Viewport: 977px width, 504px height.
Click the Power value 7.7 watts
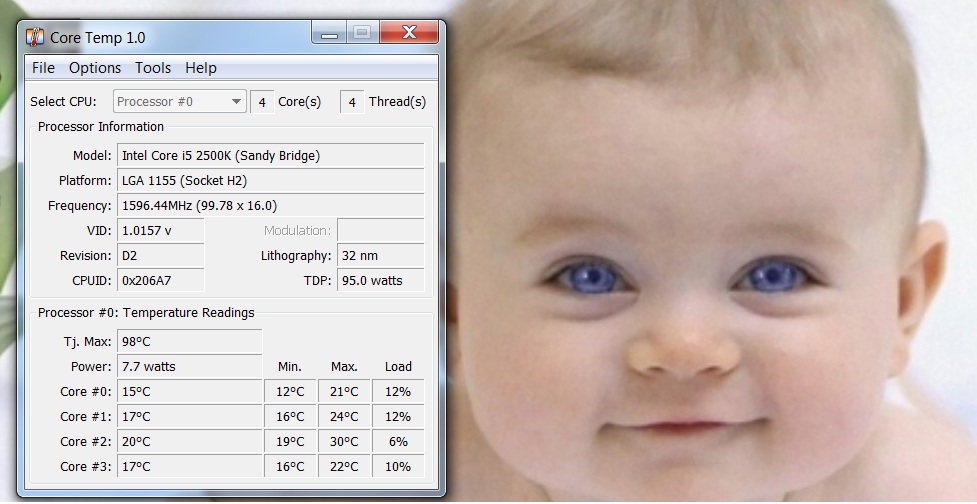click(189, 366)
